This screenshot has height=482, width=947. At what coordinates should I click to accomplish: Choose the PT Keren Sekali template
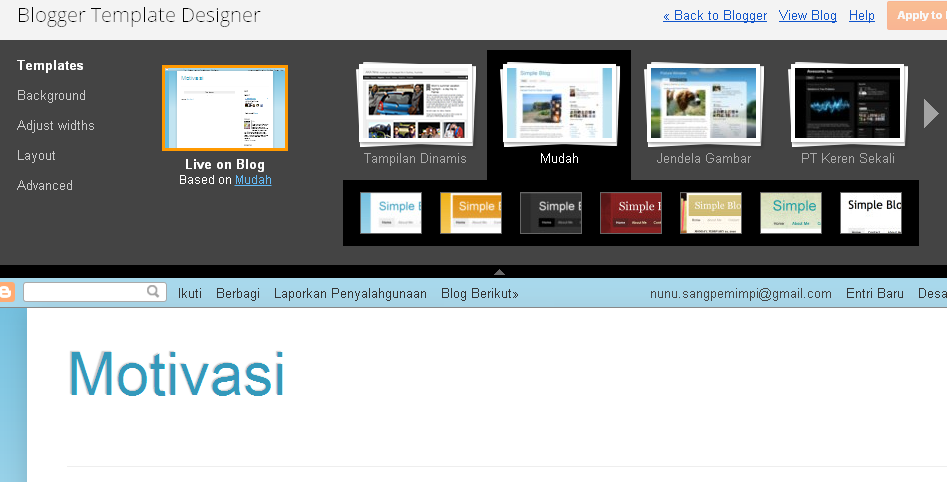coord(848,106)
